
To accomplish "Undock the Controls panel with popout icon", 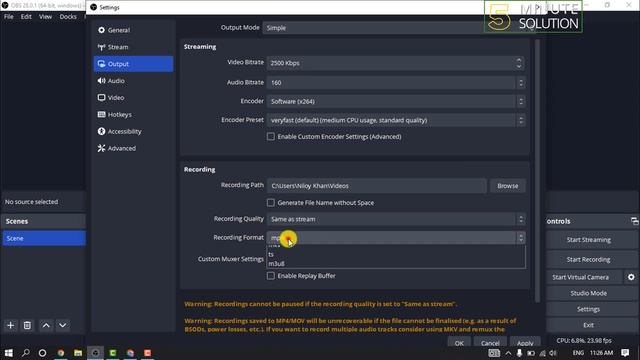I will coord(634,221).
